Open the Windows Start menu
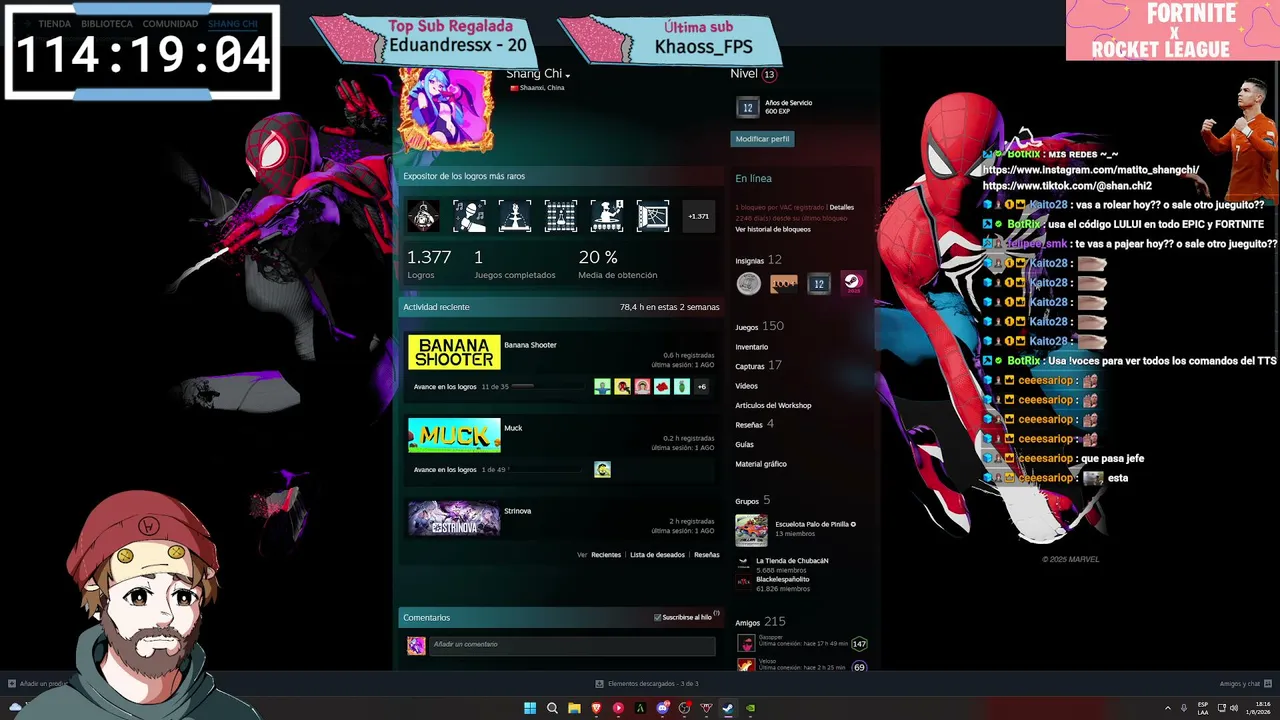1280x720 pixels. click(x=530, y=708)
